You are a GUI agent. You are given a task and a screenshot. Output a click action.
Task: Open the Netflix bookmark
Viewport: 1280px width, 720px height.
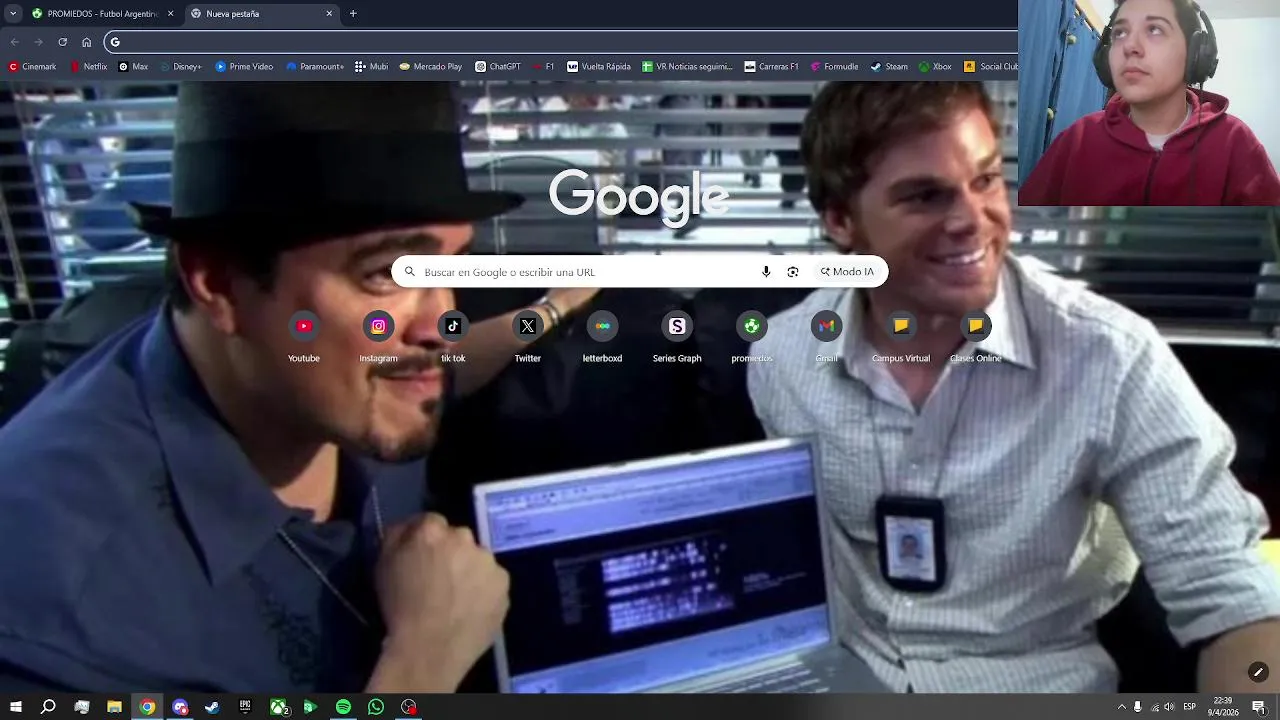coord(88,67)
